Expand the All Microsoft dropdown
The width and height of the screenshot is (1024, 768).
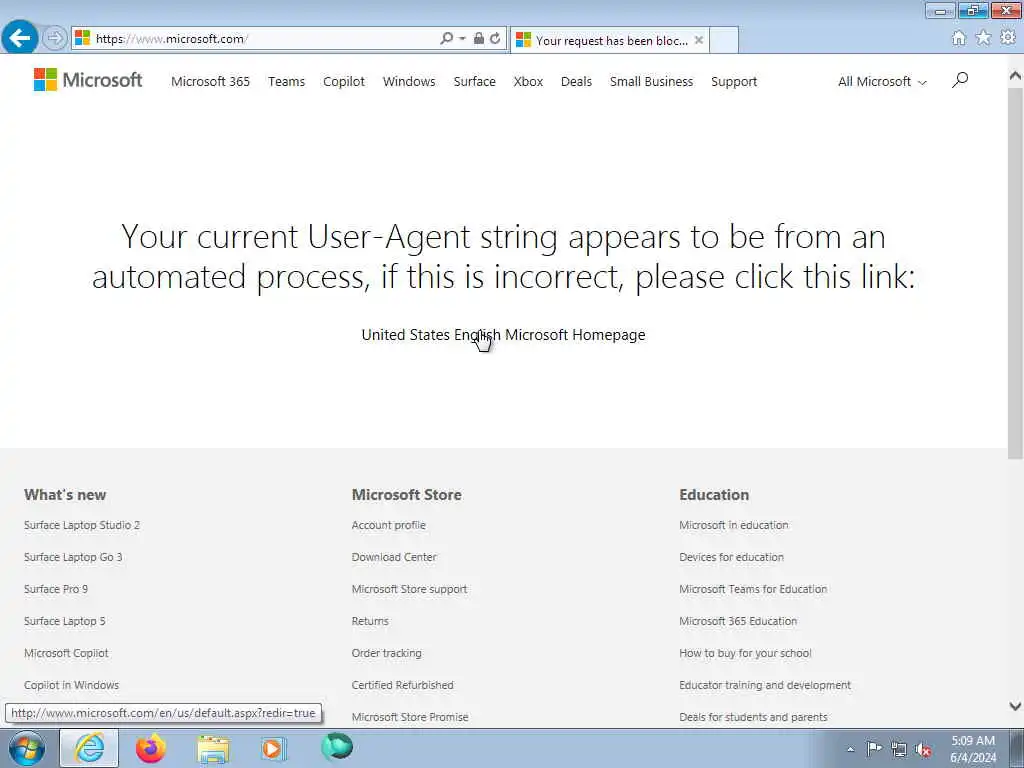tap(882, 82)
